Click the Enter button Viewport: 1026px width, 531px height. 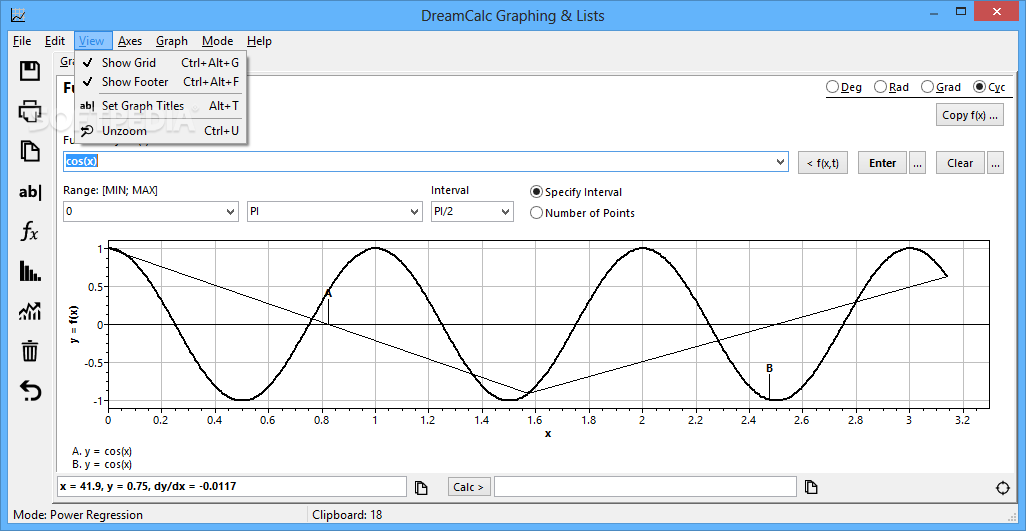(882, 163)
